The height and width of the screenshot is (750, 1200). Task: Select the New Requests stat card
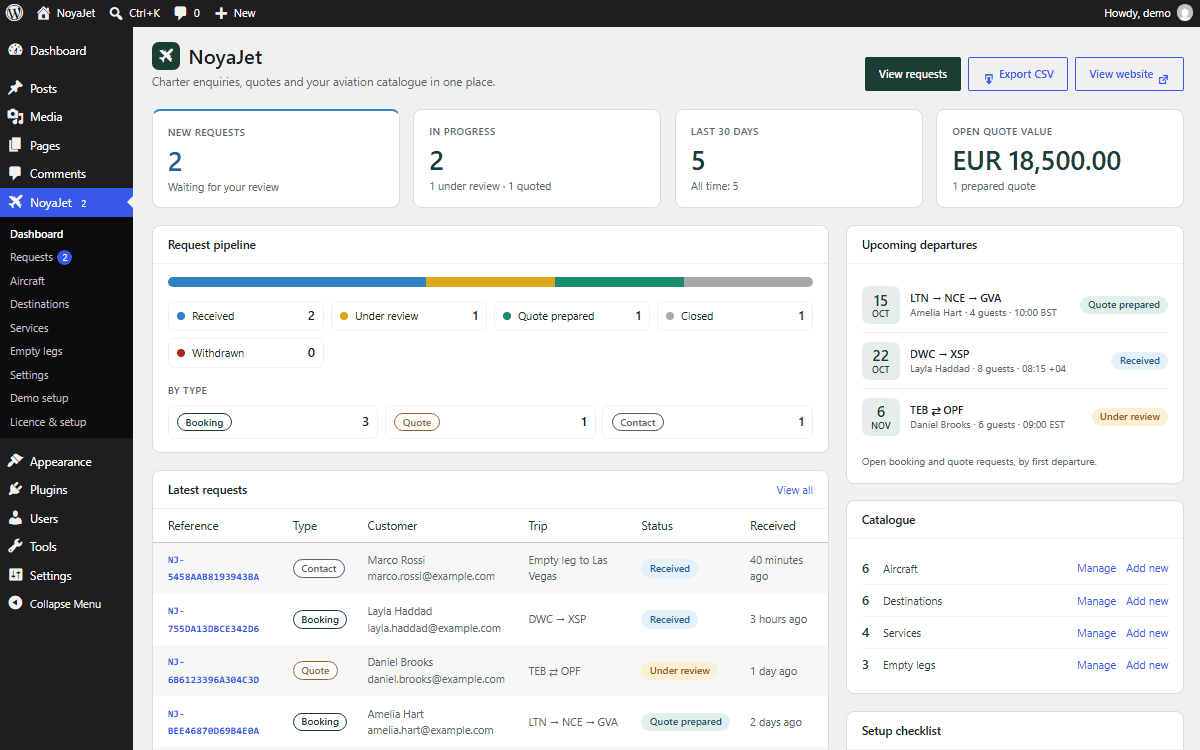click(276, 158)
